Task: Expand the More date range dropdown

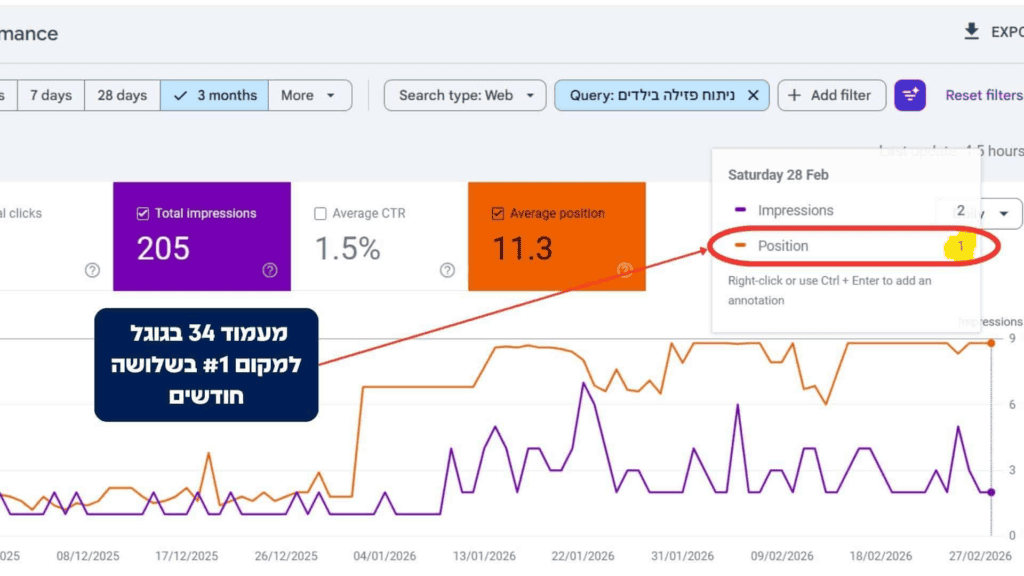Action: coord(310,95)
